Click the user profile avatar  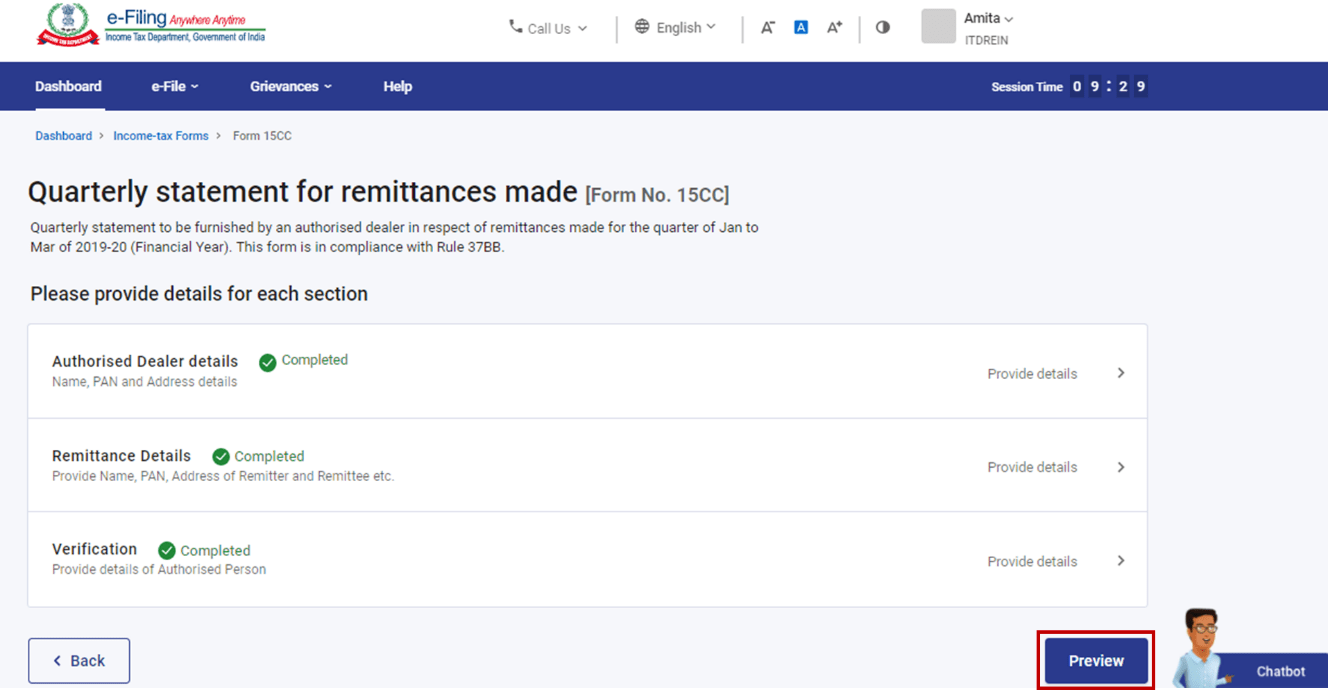[938, 27]
